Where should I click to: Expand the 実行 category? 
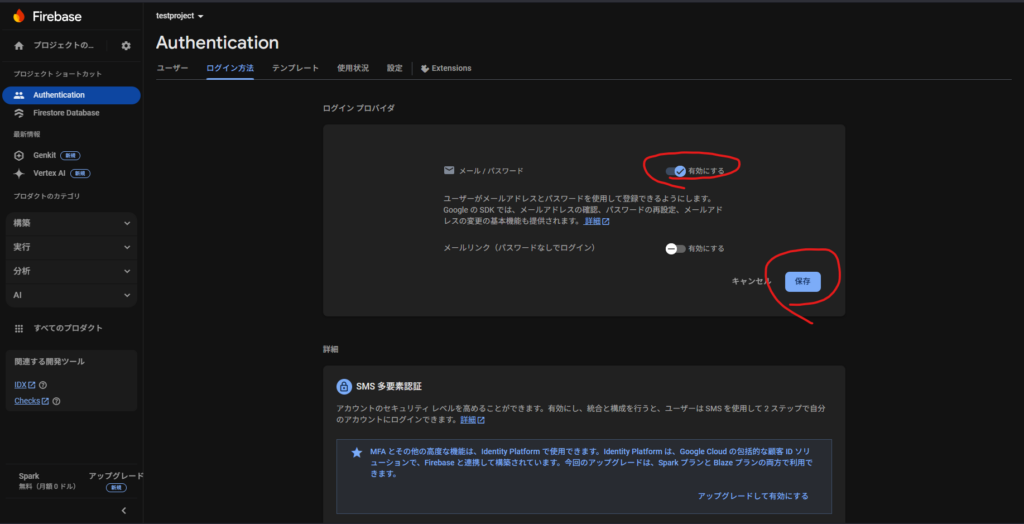point(72,248)
